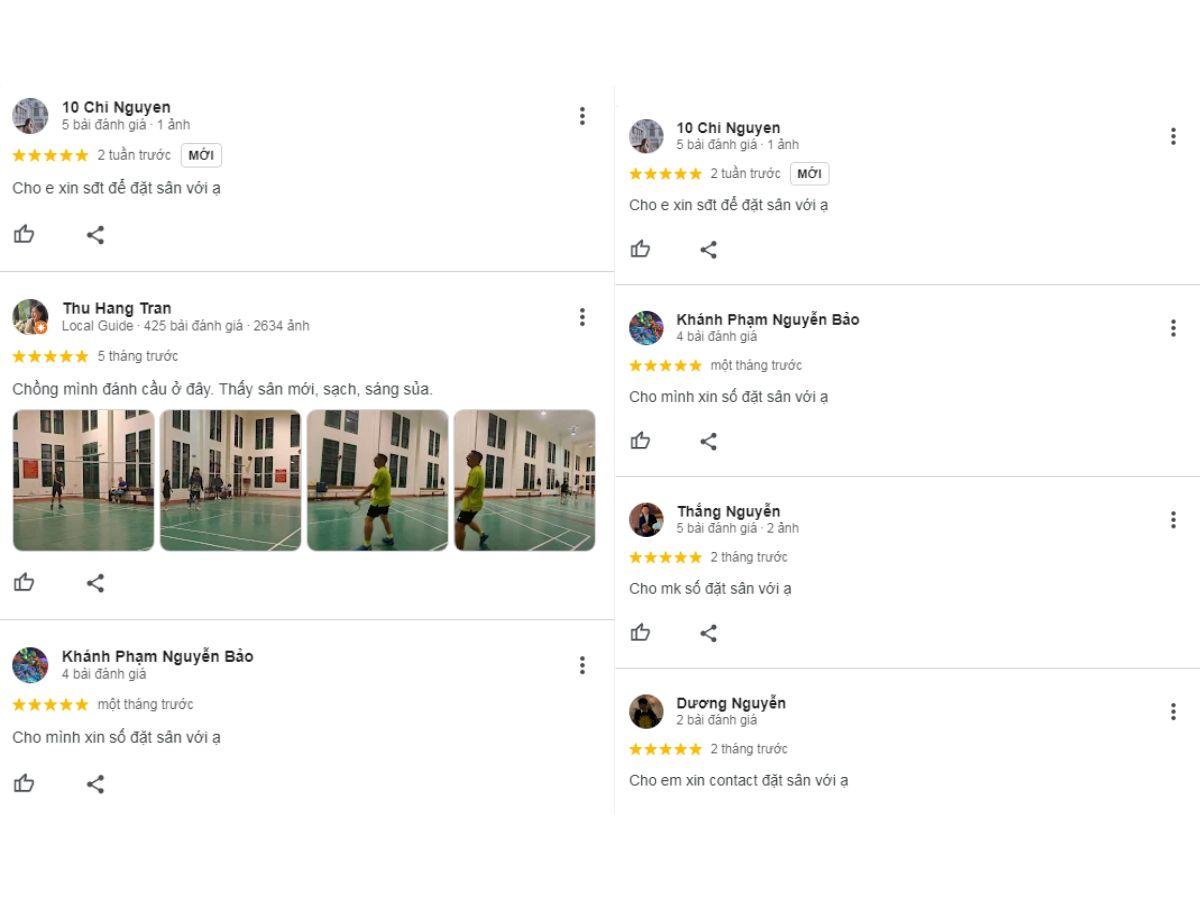This screenshot has height=900, width=1200.
Task: Open Thu Hang Tran's profile name link
Action: 117,308
